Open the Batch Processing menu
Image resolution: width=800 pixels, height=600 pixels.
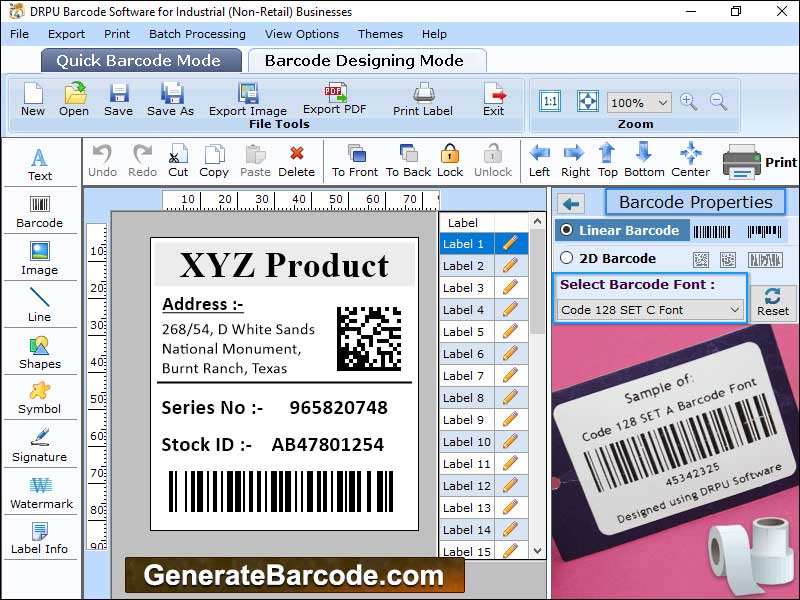click(x=197, y=34)
